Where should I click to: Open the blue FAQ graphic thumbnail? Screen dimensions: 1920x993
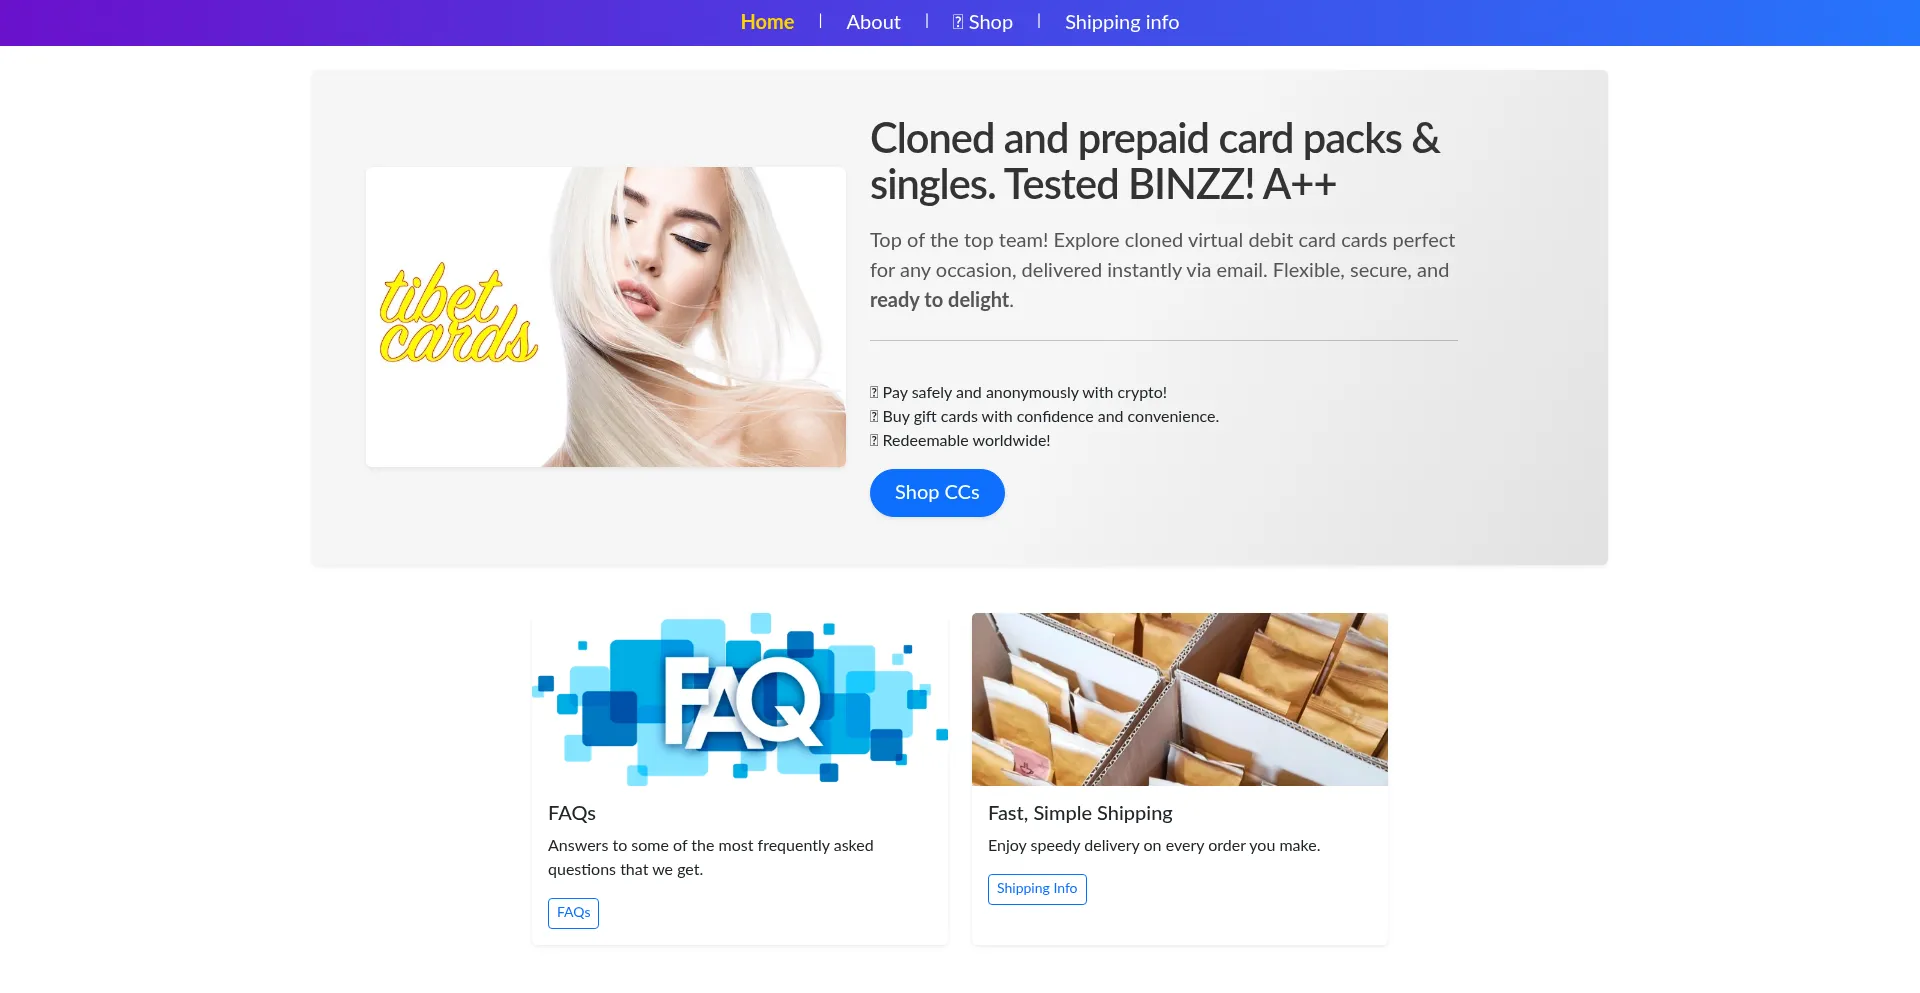pyautogui.click(x=740, y=699)
